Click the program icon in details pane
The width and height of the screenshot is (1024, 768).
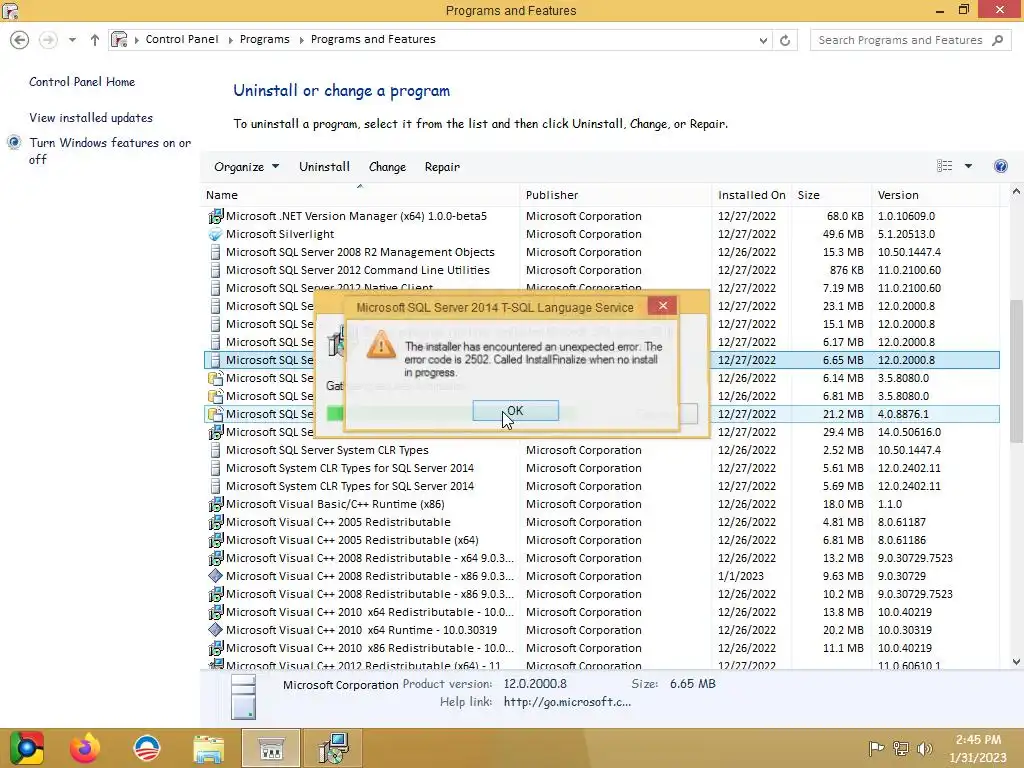point(243,697)
